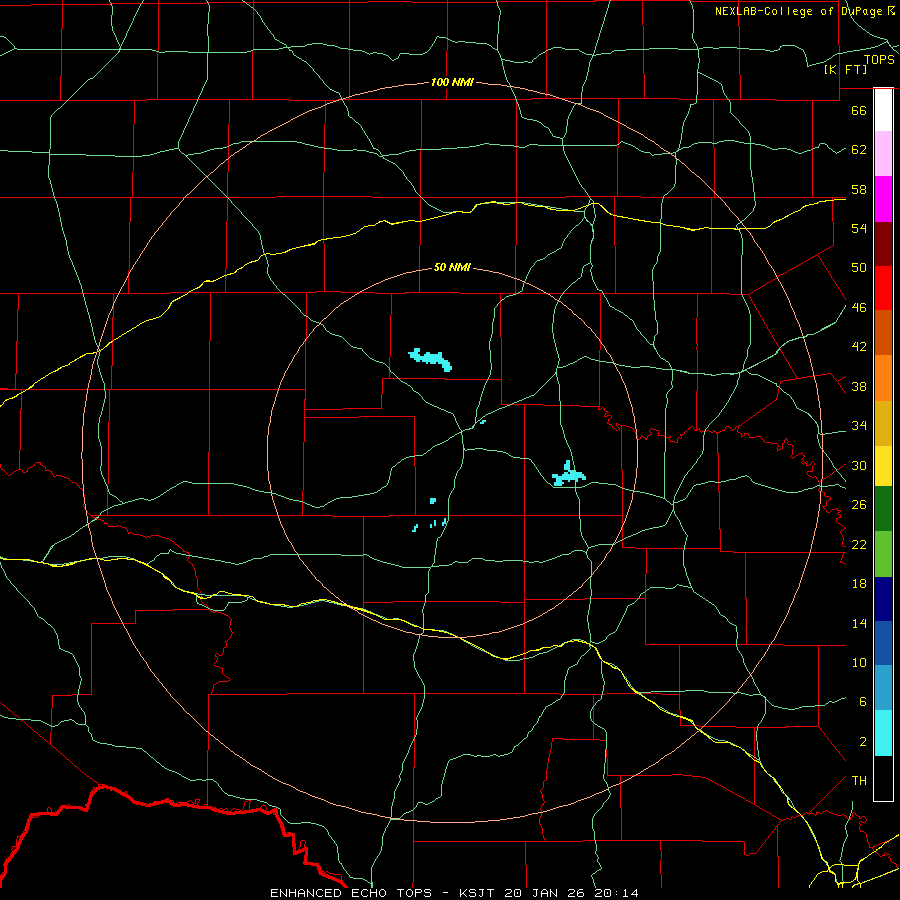
Task: Click the dark green 30 kft swatch
Action: click(883, 509)
